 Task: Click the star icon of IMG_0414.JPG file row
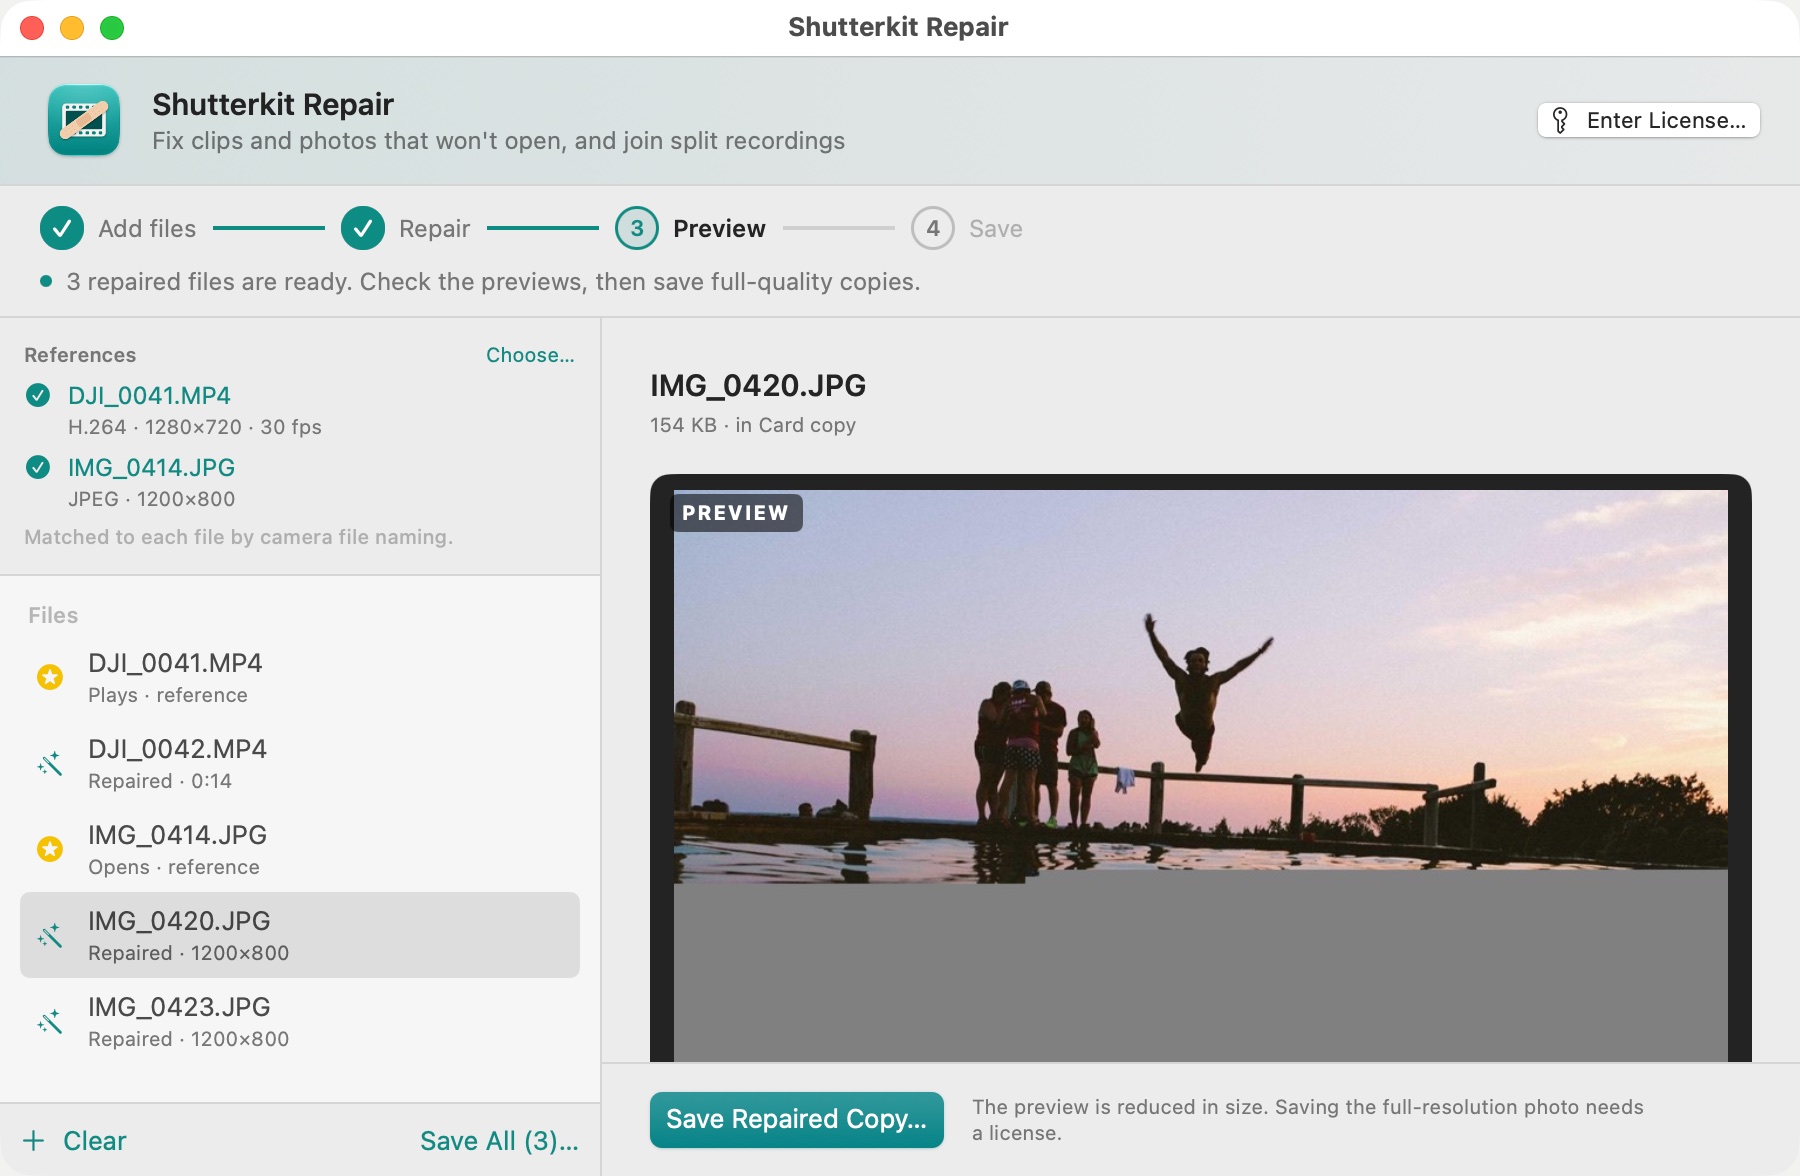pyautogui.click(x=50, y=850)
